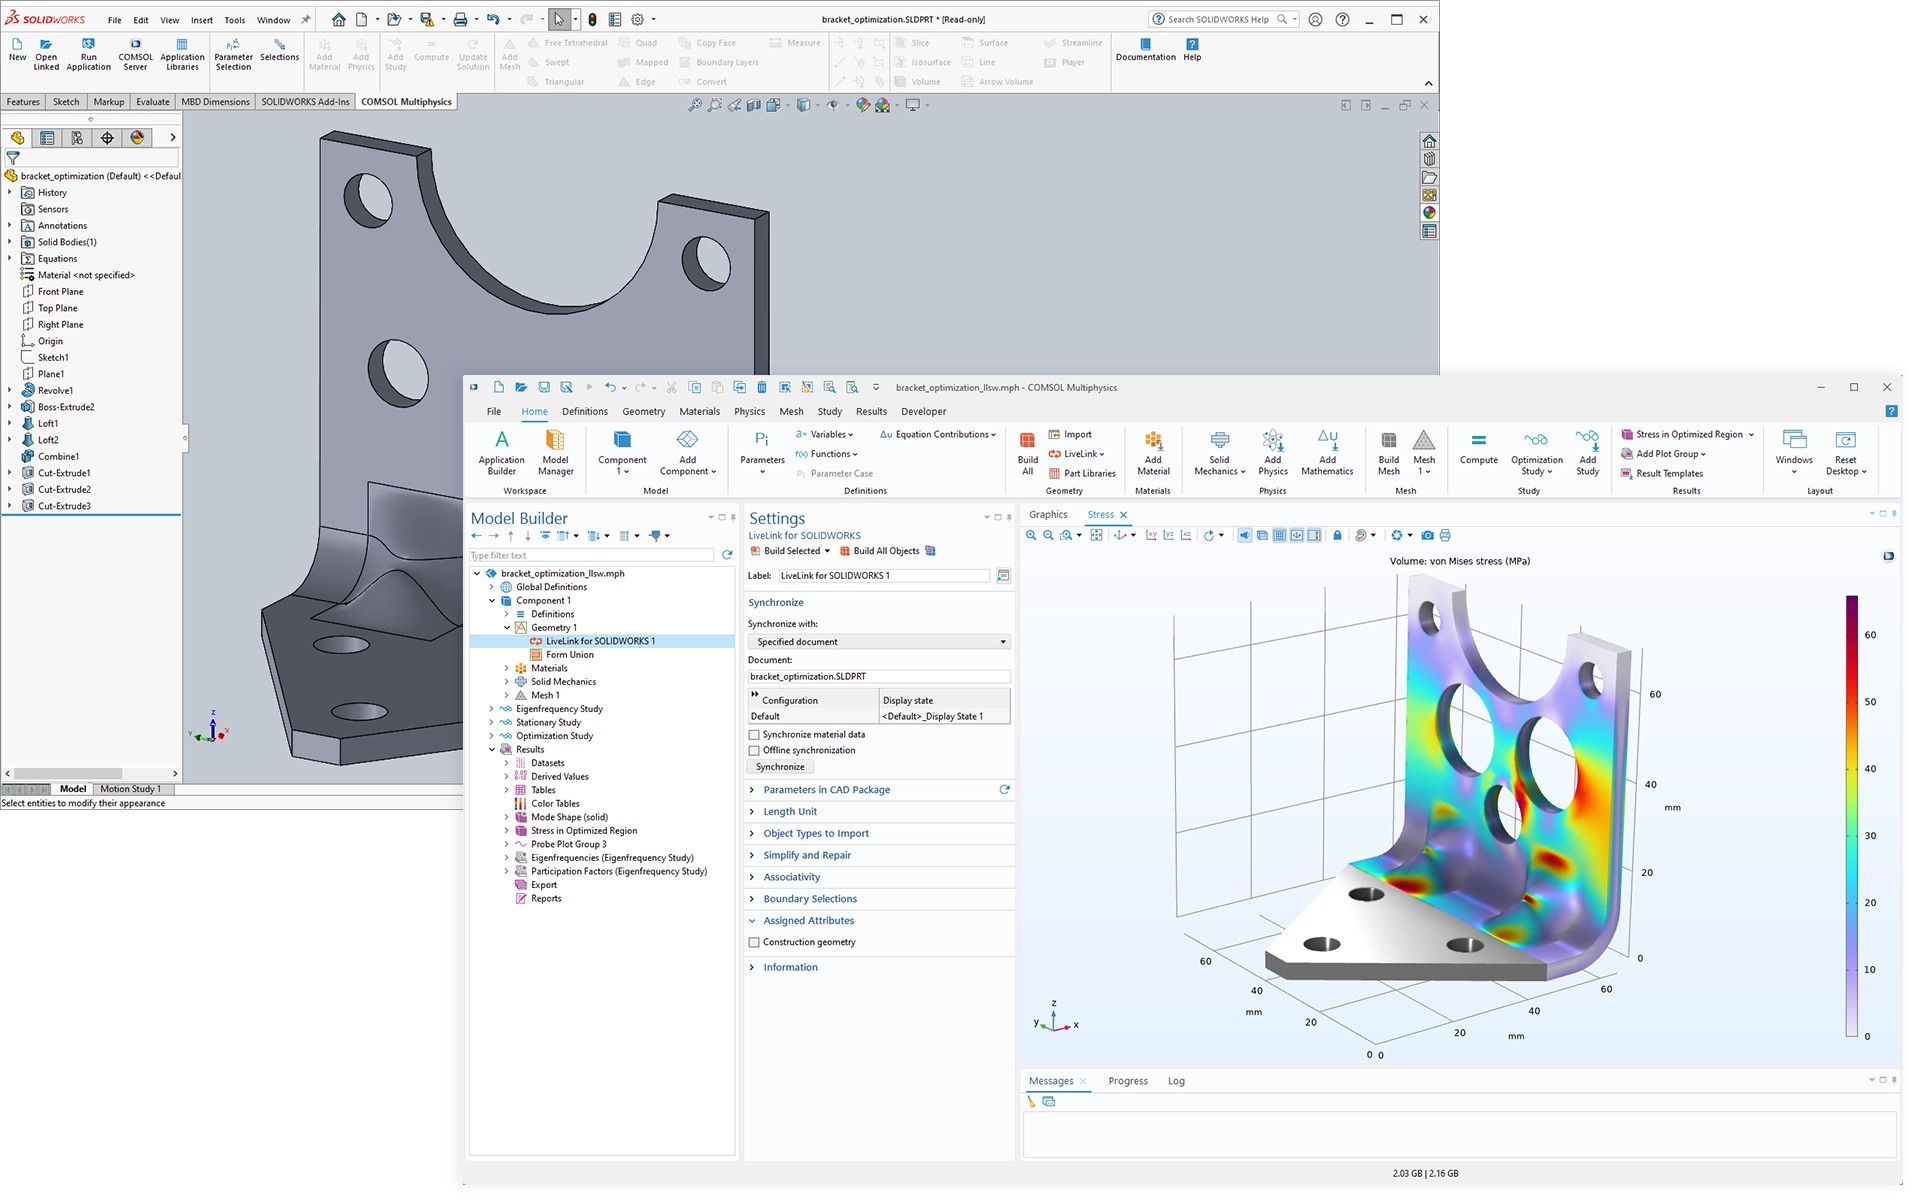Image resolution: width=1920 pixels, height=1200 pixels.
Task: Open the Synchronize with dropdown
Action: pyautogui.click(x=879, y=642)
